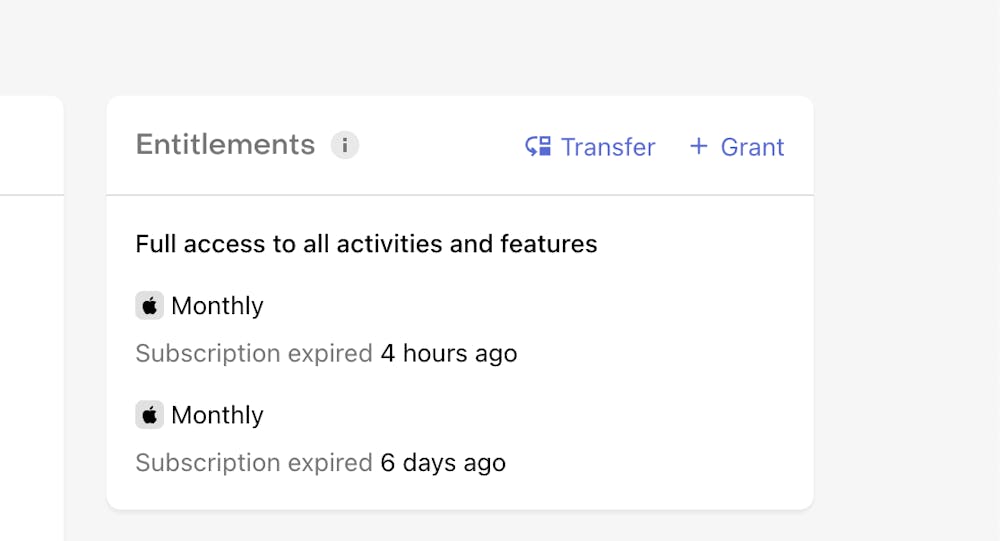Viewport: 1000px width, 541px height.
Task: Click the info icon beside Entitlements
Action: (x=345, y=145)
